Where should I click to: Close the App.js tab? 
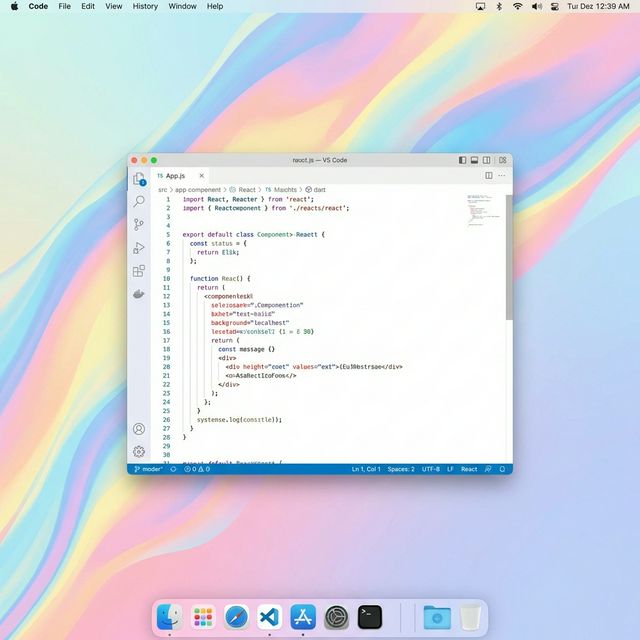click(x=202, y=176)
